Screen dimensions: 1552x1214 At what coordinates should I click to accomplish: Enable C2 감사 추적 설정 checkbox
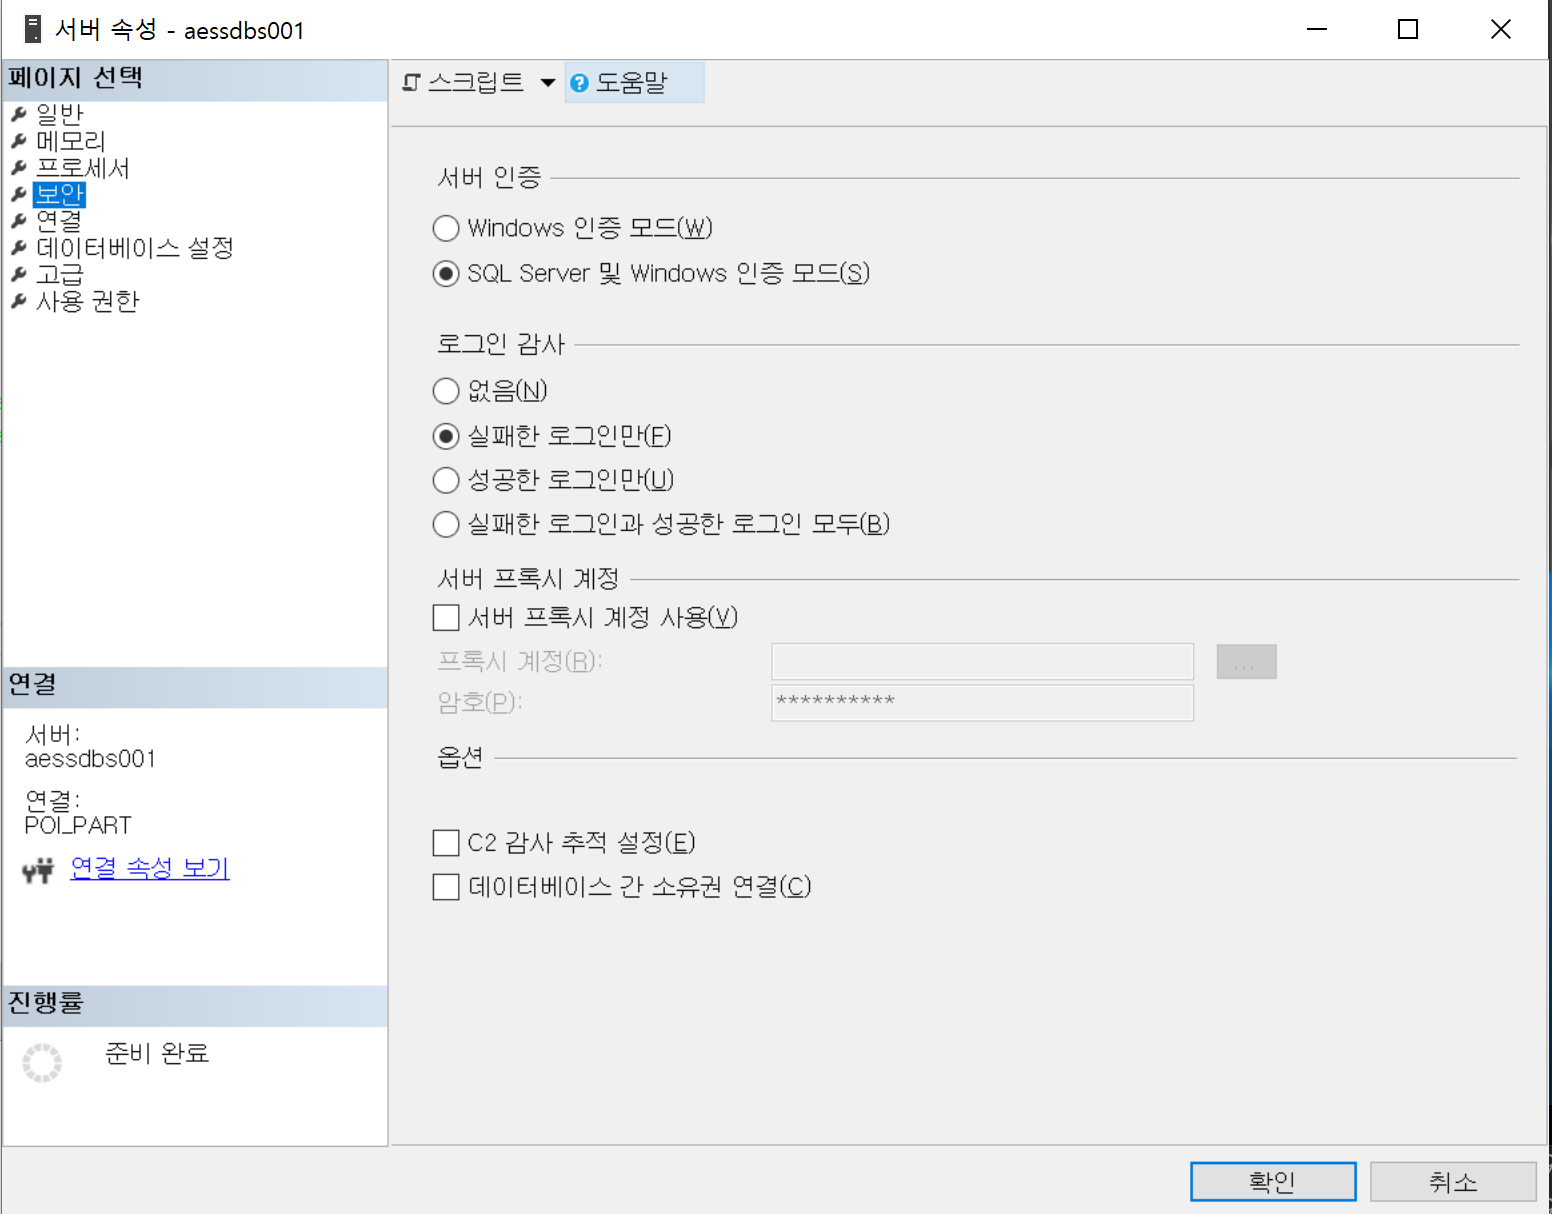coord(446,844)
